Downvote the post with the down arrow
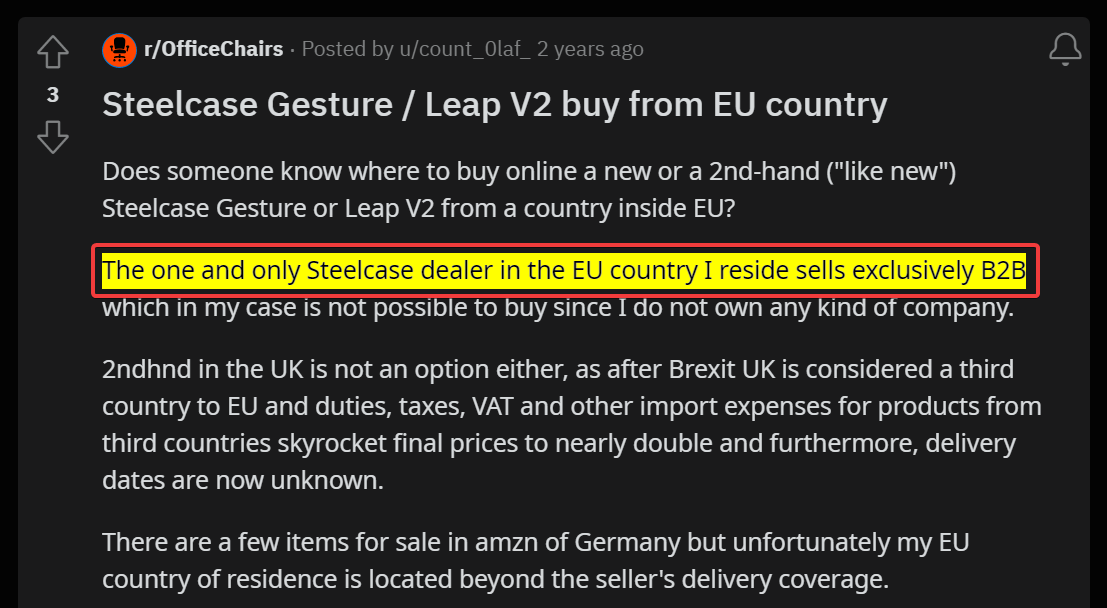 (x=53, y=137)
